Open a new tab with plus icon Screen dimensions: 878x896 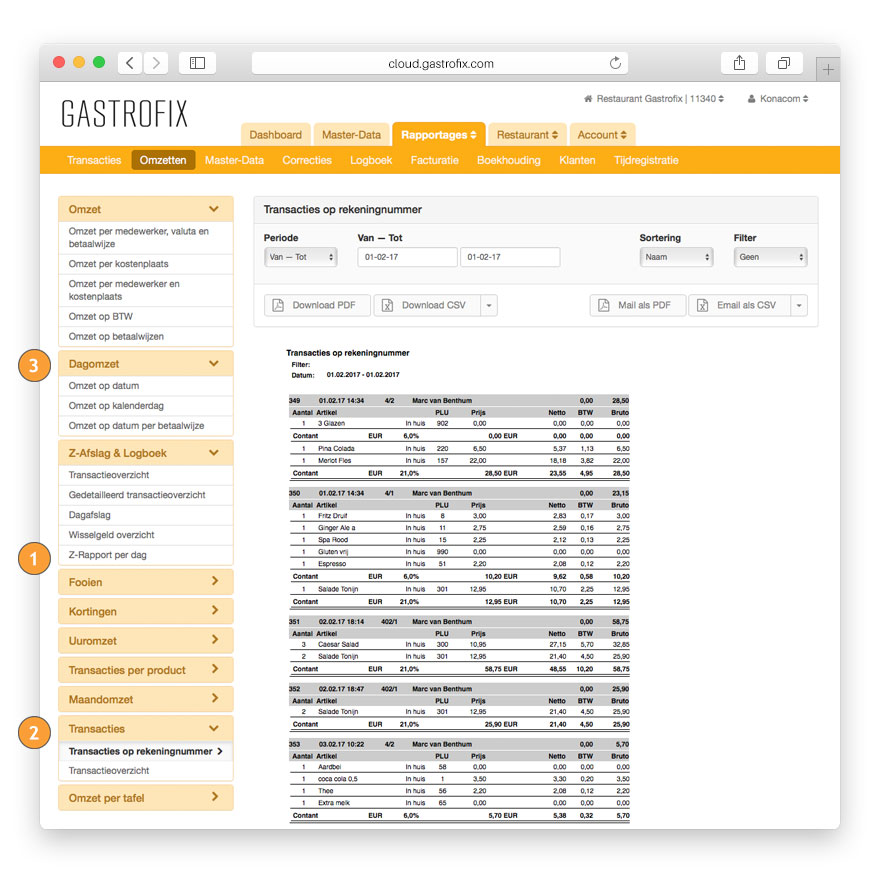pos(828,69)
